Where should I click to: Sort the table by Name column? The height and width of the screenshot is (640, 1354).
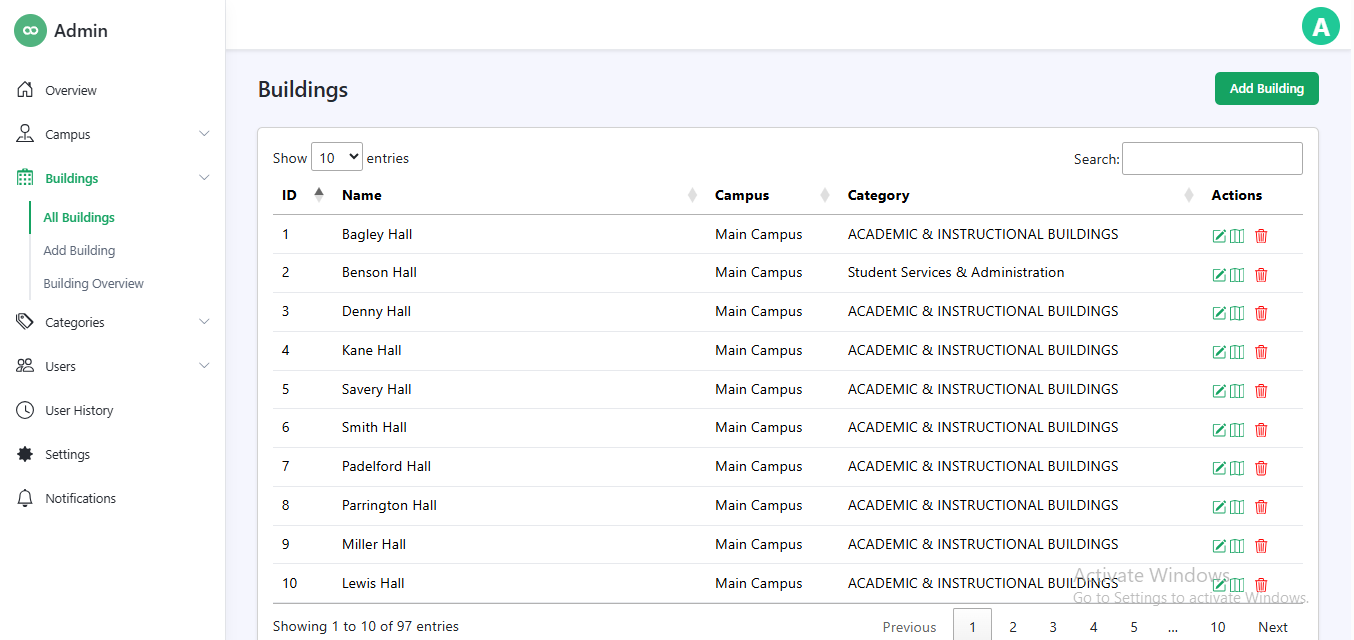click(x=519, y=195)
